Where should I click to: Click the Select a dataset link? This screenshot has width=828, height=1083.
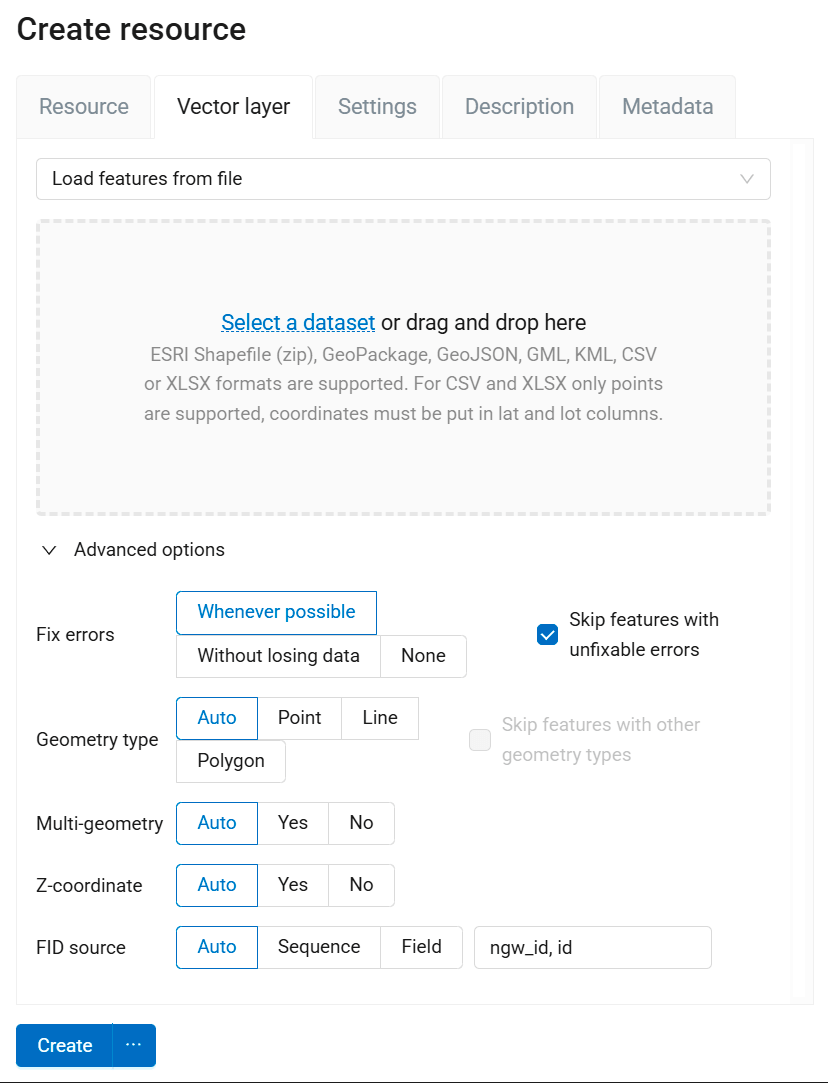tap(298, 322)
